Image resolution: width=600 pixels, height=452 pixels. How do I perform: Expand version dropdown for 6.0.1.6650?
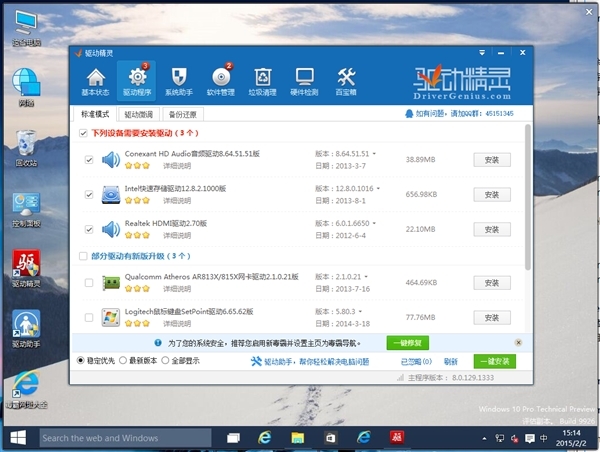point(374,223)
